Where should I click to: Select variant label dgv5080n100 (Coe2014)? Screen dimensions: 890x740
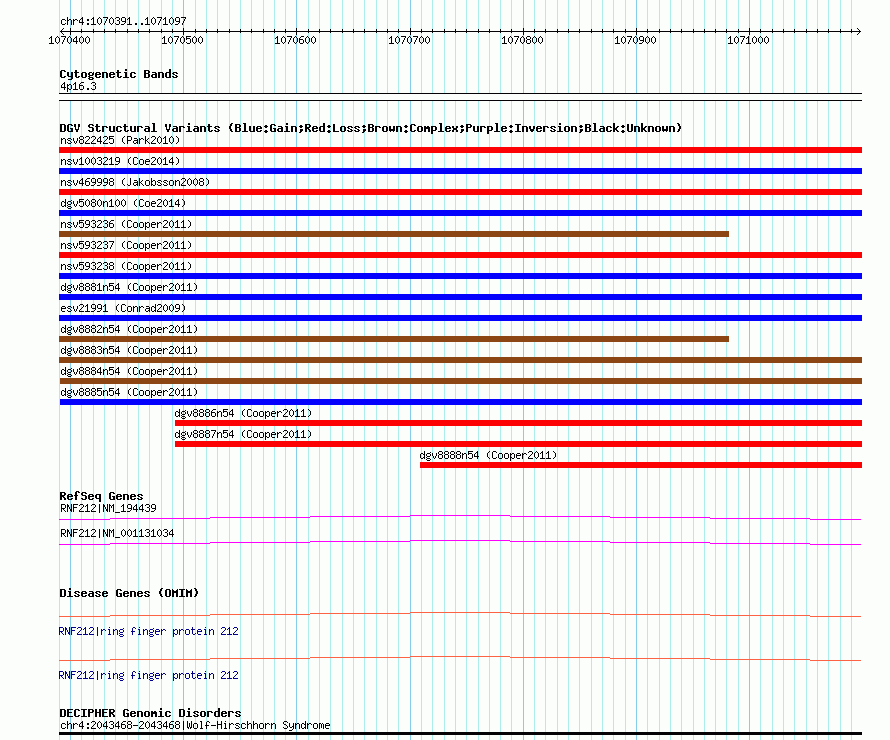pos(123,203)
